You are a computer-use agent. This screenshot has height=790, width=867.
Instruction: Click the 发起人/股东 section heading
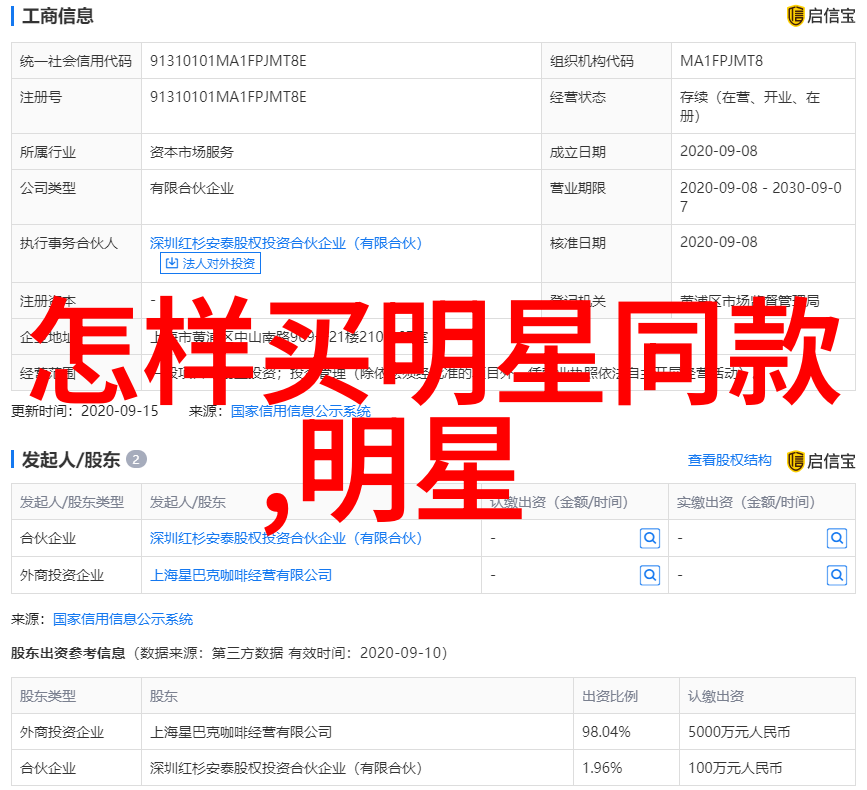click(71, 459)
